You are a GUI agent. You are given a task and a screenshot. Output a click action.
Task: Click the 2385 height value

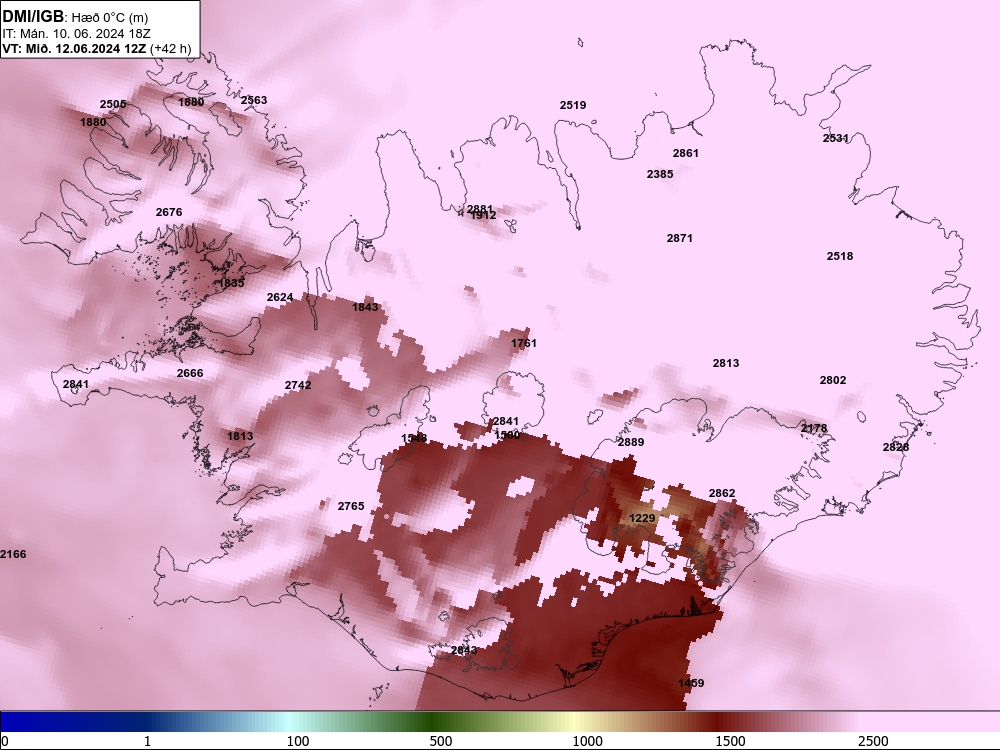[659, 174]
